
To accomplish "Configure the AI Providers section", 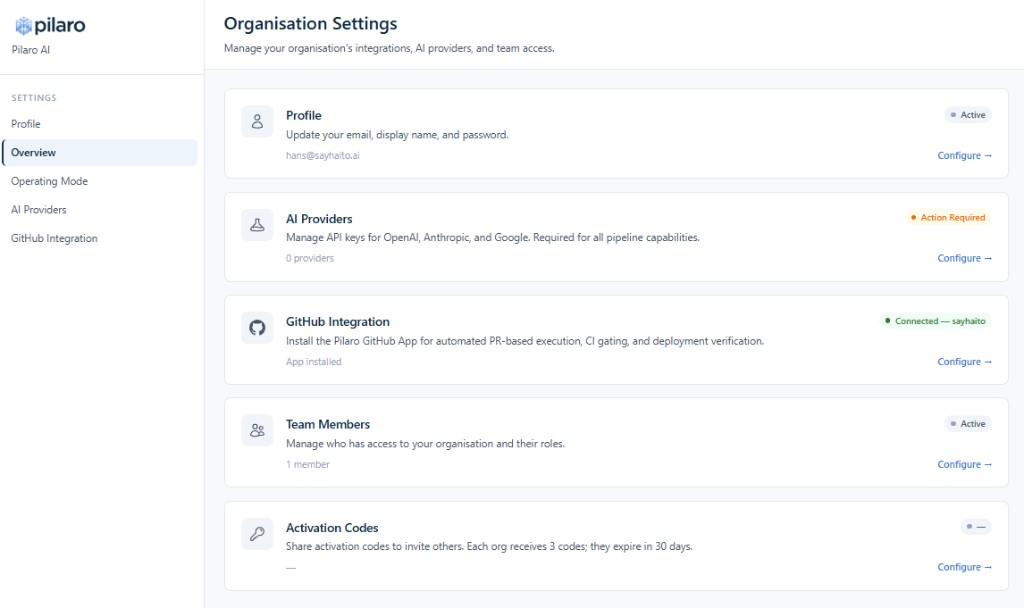I will click(964, 259).
